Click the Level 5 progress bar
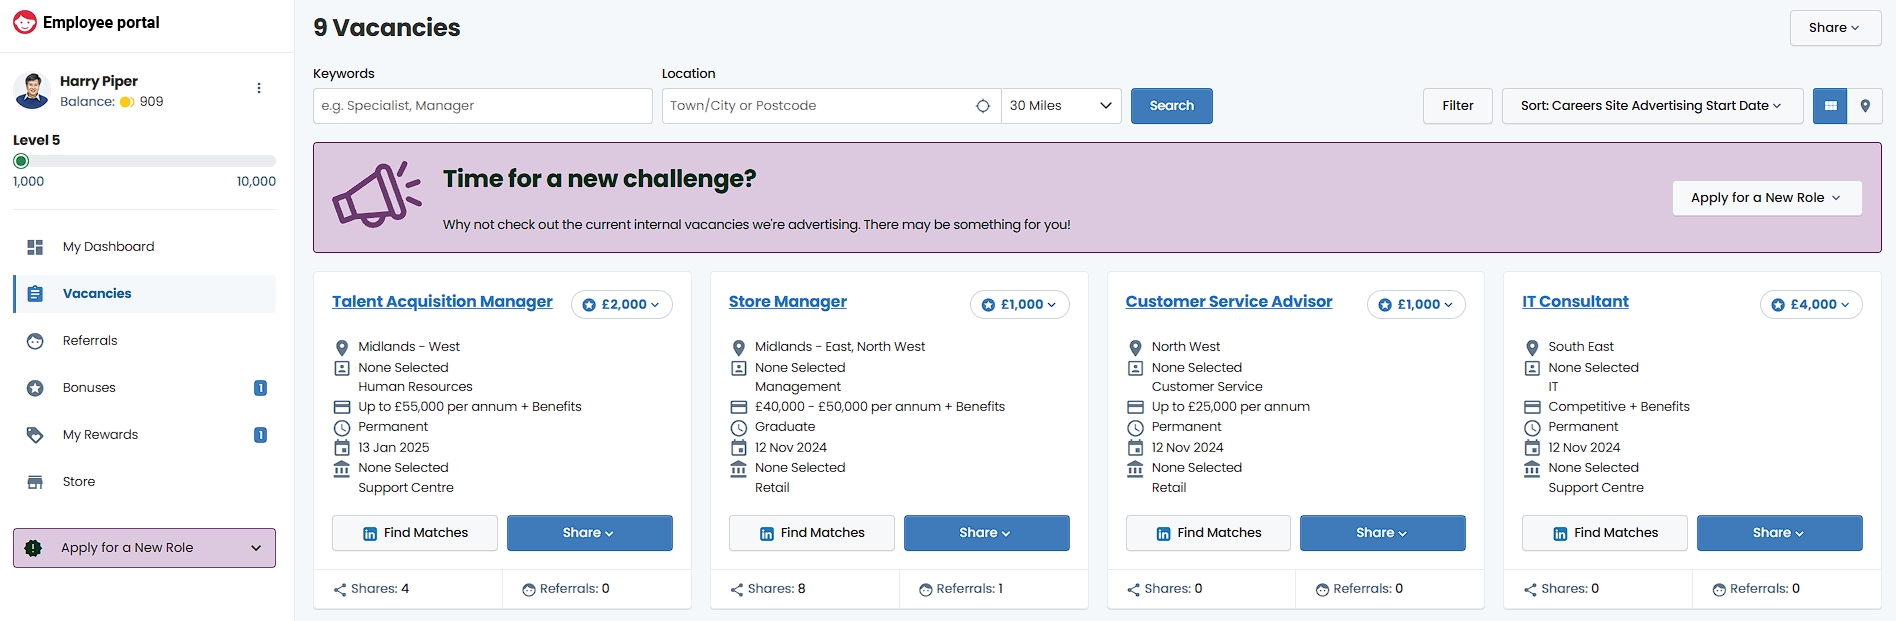Image resolution: width=1896 pixels, height=621 pixels. [145, 161]
